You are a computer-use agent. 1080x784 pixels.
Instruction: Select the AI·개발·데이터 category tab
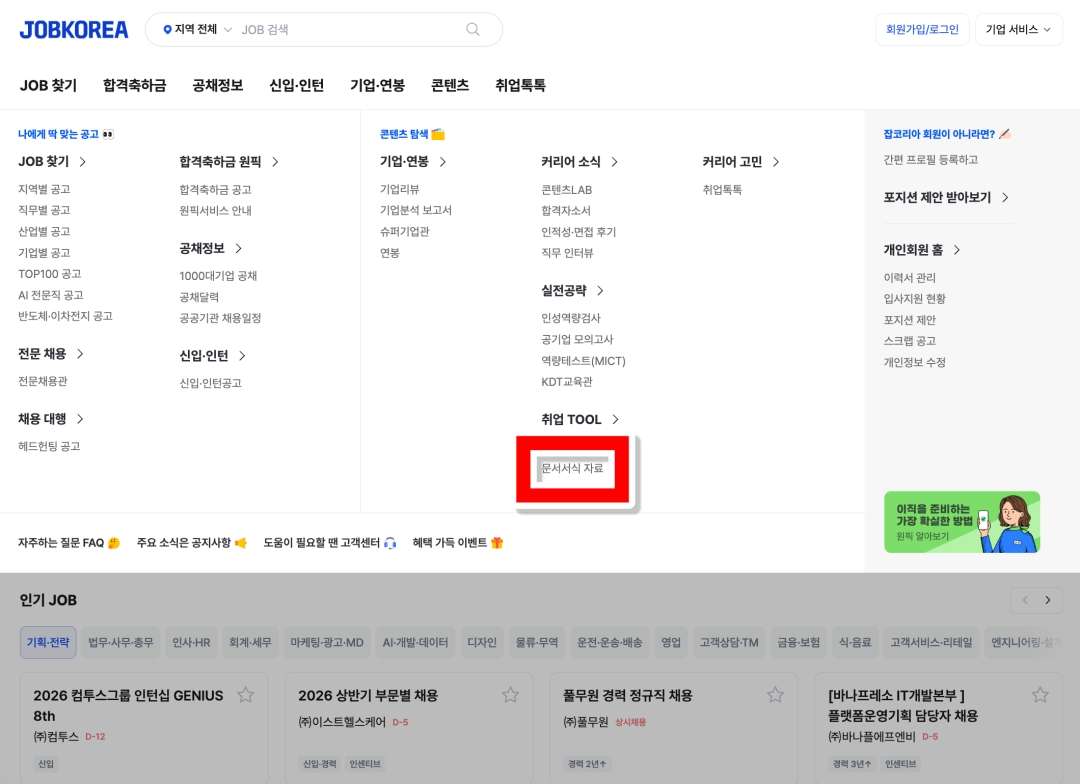coord(415,643)
